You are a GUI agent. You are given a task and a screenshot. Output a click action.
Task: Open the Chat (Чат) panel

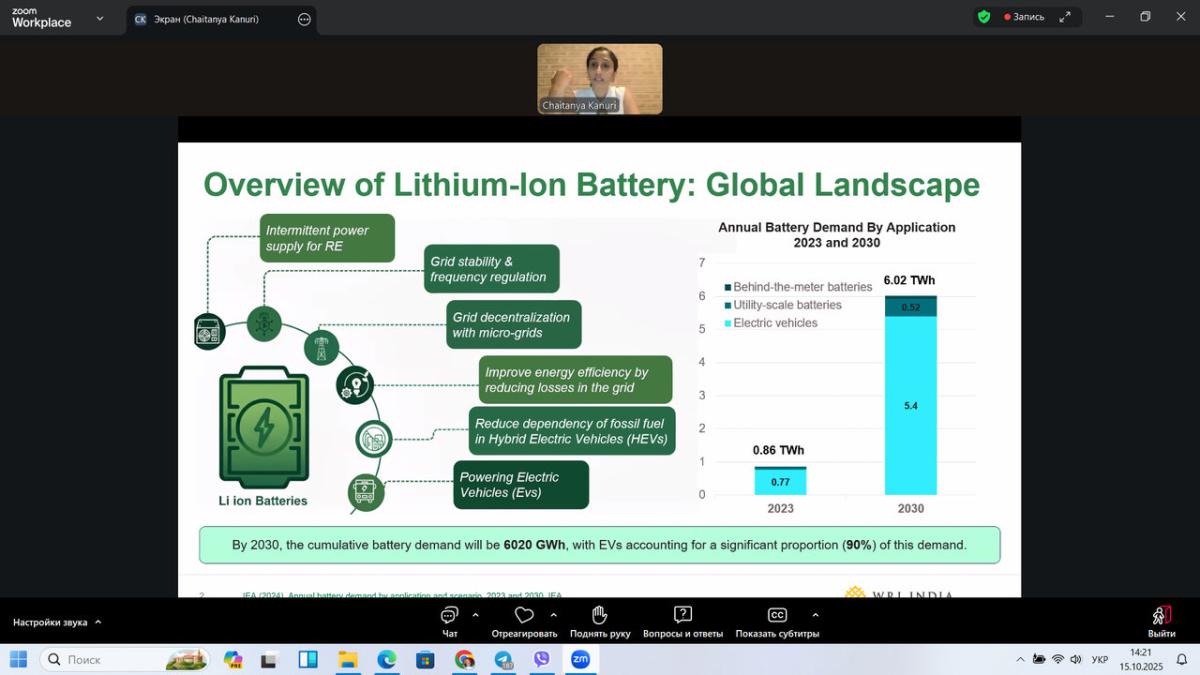coord(450,620)
